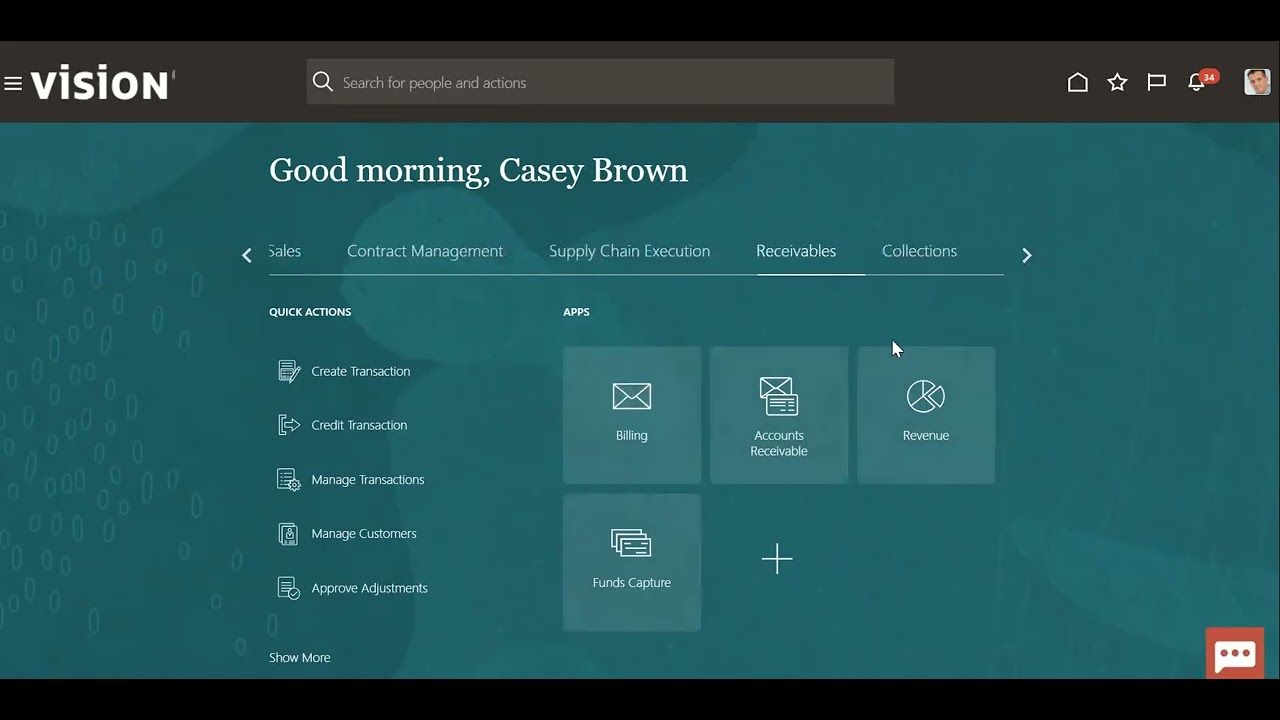This screenshot has width=1280, height=720.
Task: Click the Good morning, Casey Brown greeting
Action: tap(478, 171)
